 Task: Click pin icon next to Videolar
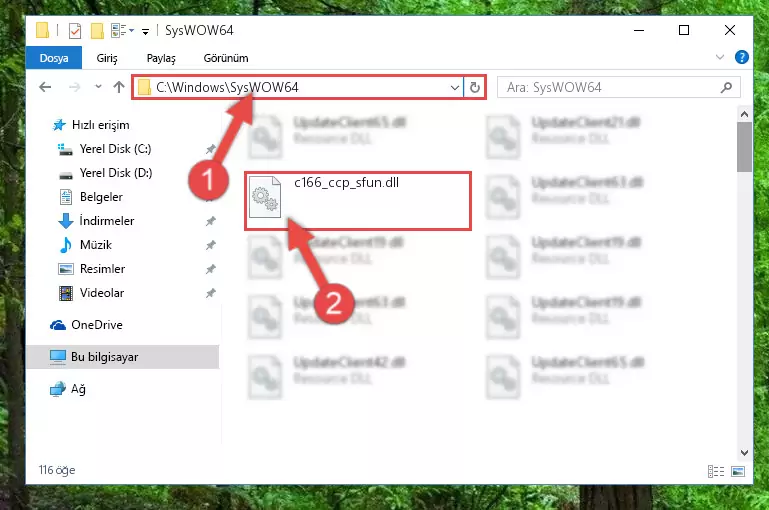[210, 293]
